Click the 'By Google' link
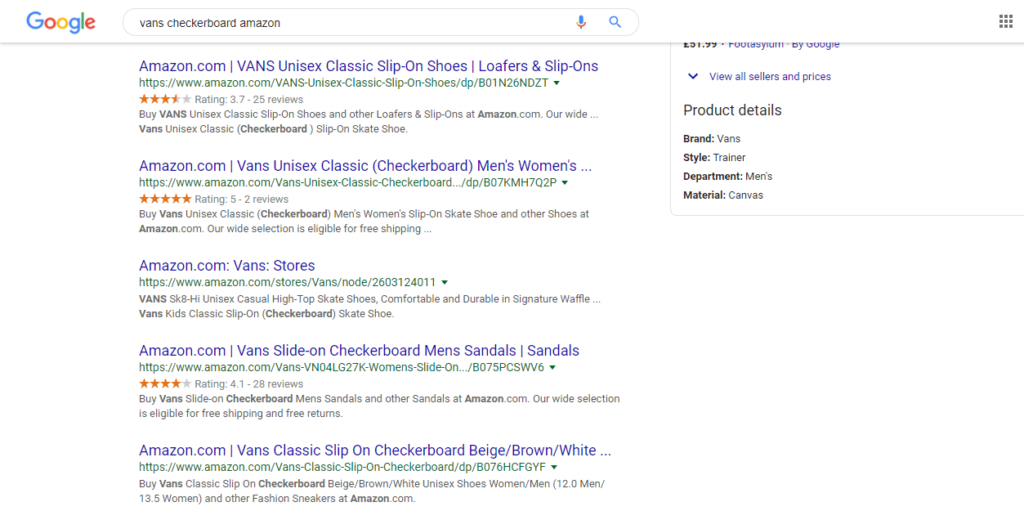Viewport: 1024px width, 520px height. [816, 44]
